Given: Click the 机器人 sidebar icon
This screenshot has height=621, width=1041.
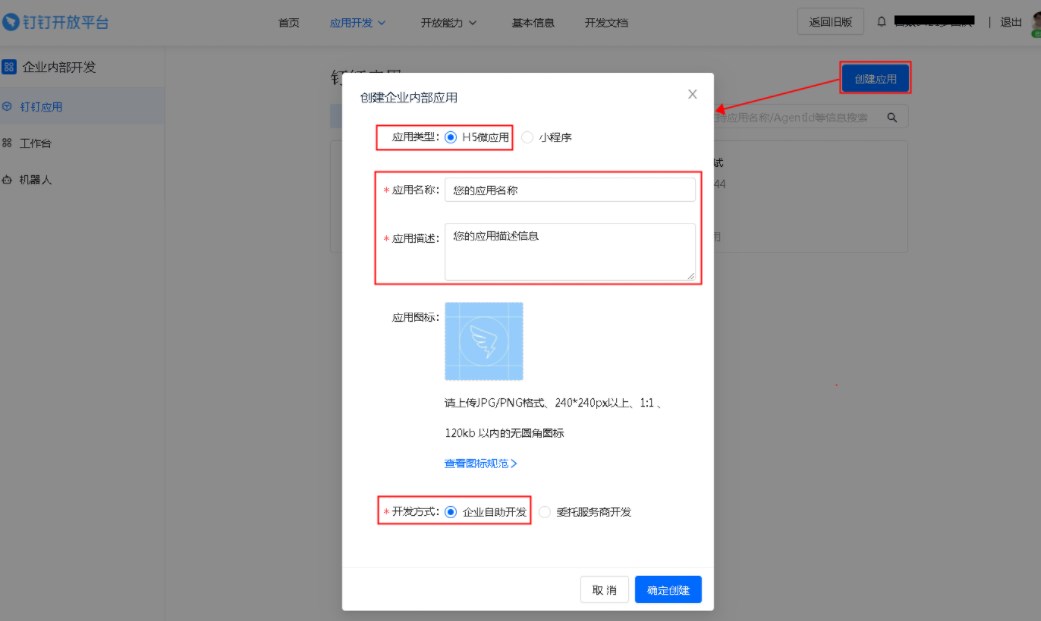Looking at the screenshot, I should click(x=8, y=180).
